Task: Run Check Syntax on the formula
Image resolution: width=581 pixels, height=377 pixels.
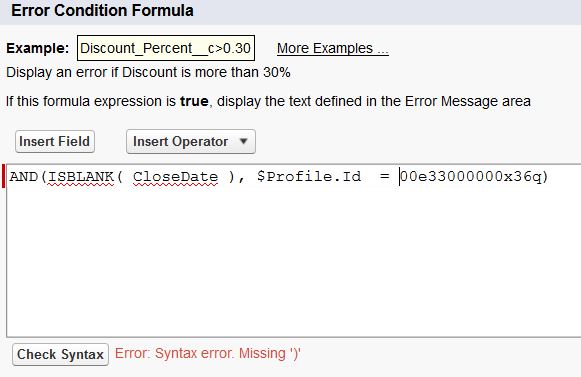Action: [60, 354]
